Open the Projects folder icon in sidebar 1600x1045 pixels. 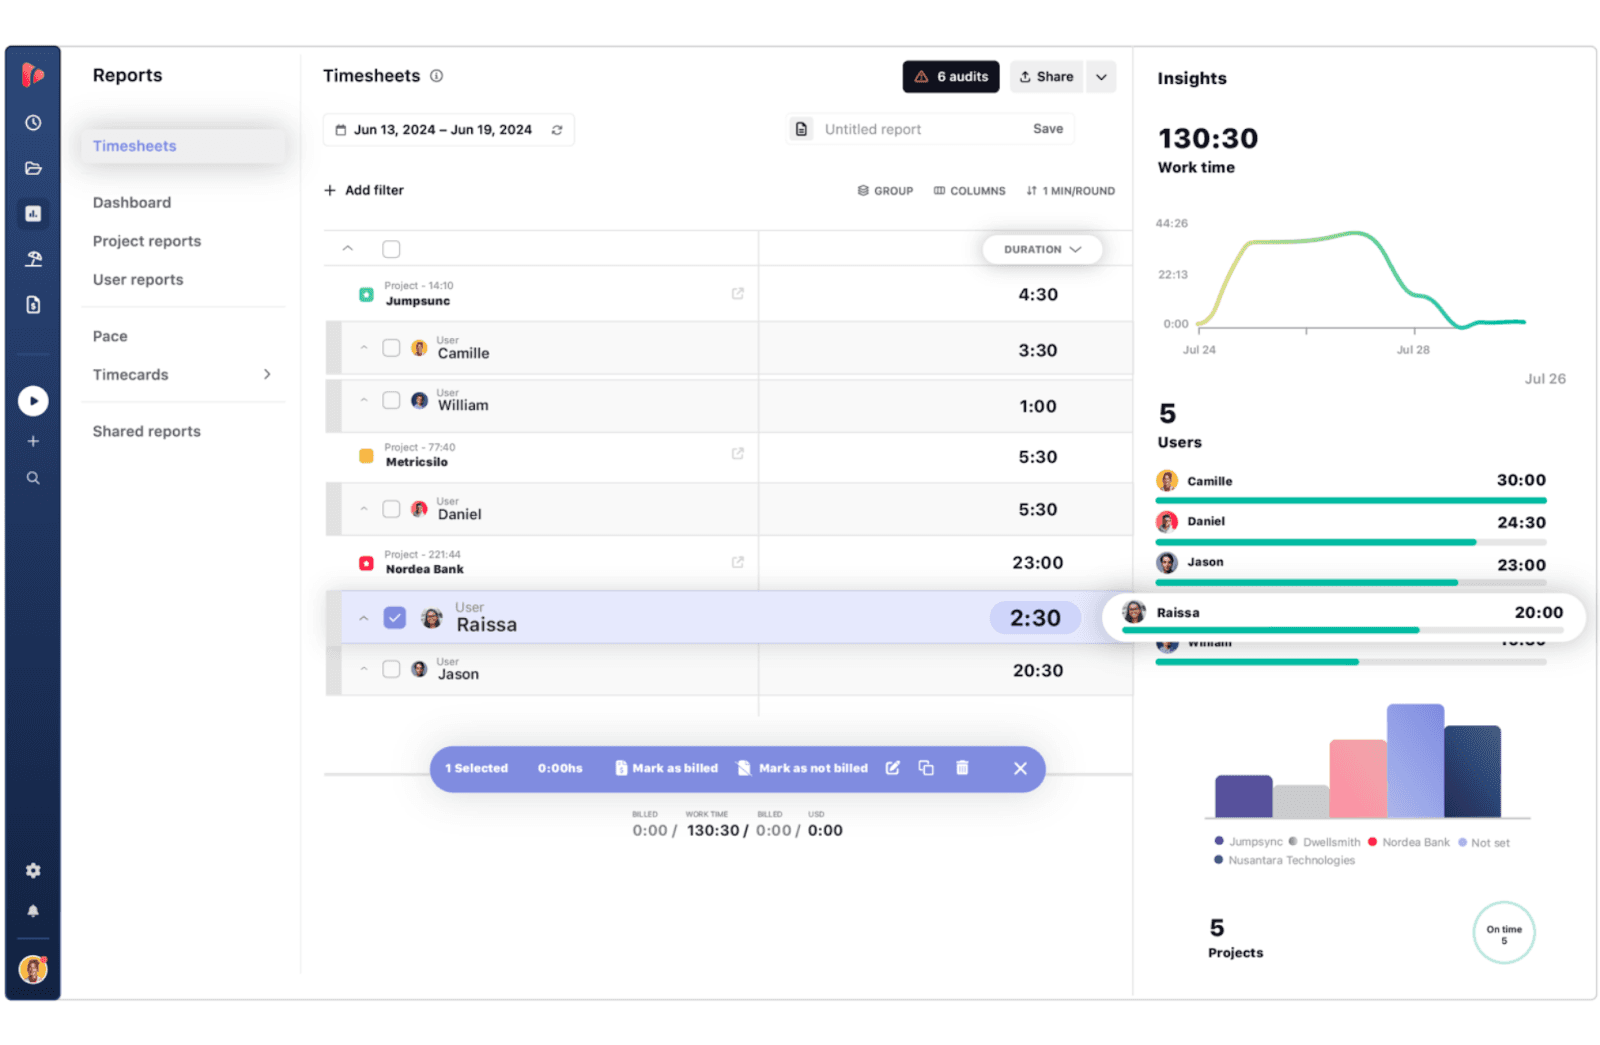pyautogui.click(x=33, y=168)
